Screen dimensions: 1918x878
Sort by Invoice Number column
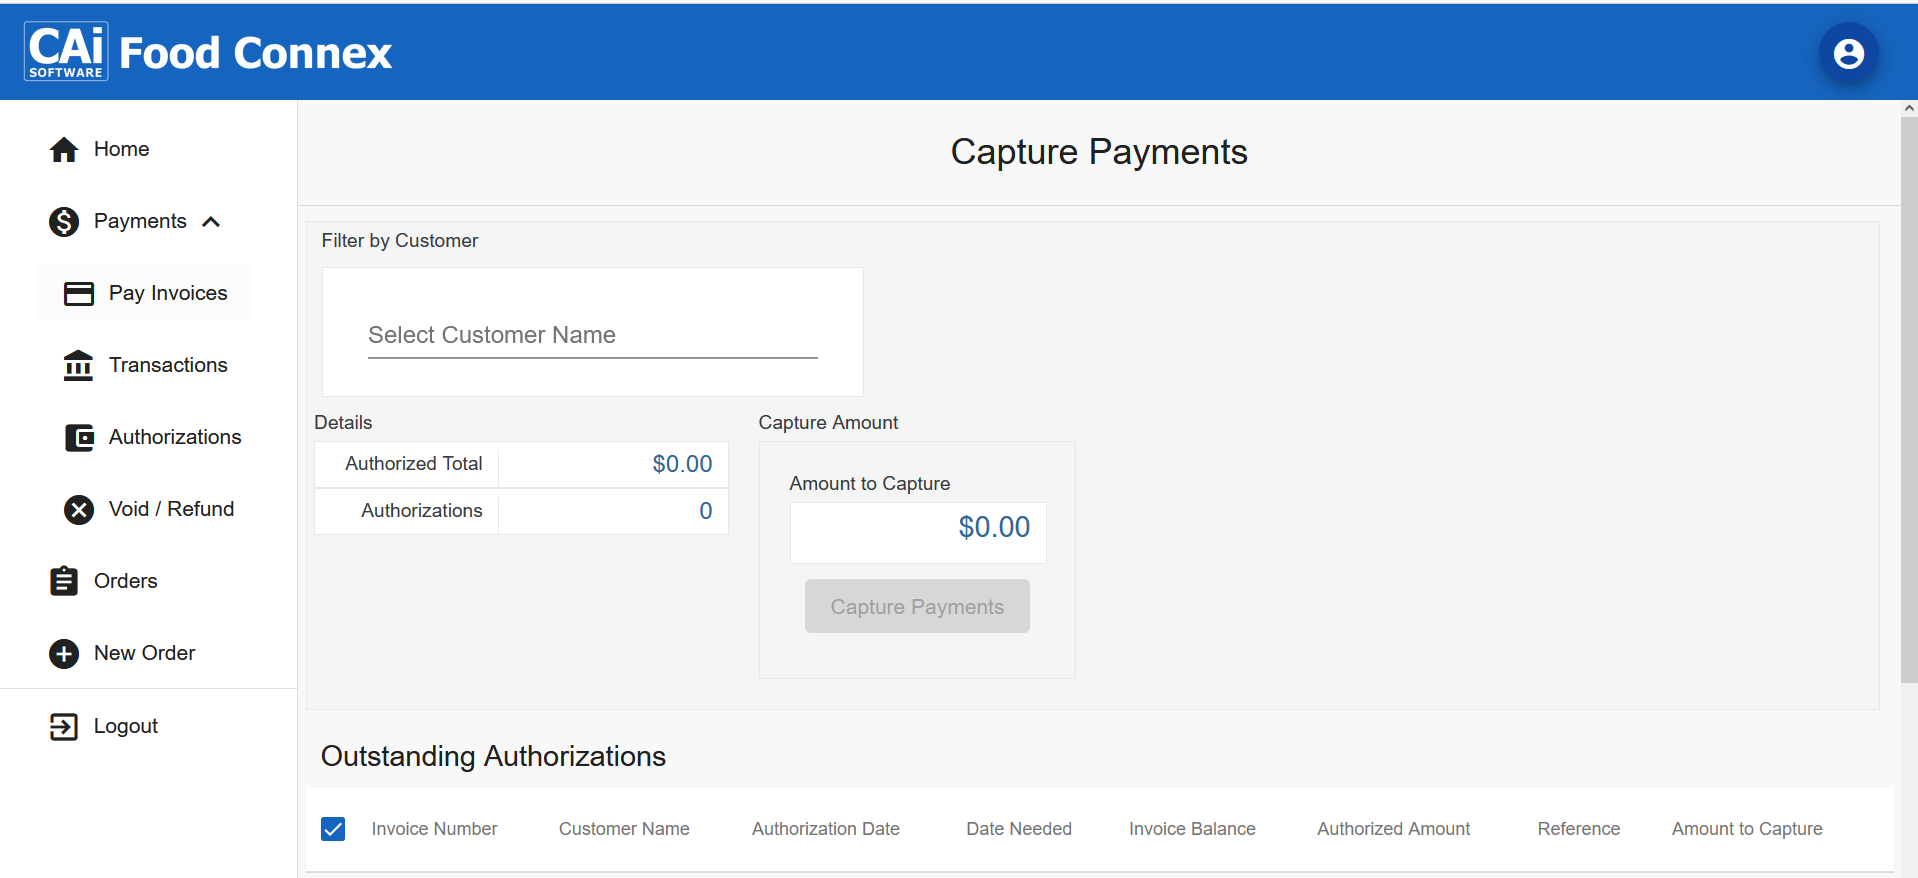pos(434,829)
